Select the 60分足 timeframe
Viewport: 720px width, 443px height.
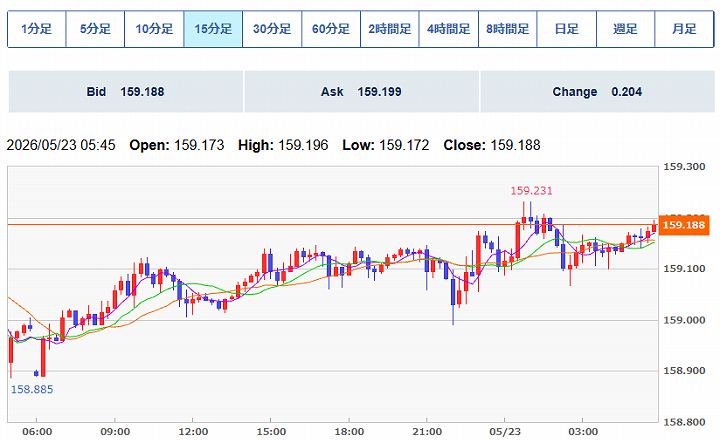point(331,29)
